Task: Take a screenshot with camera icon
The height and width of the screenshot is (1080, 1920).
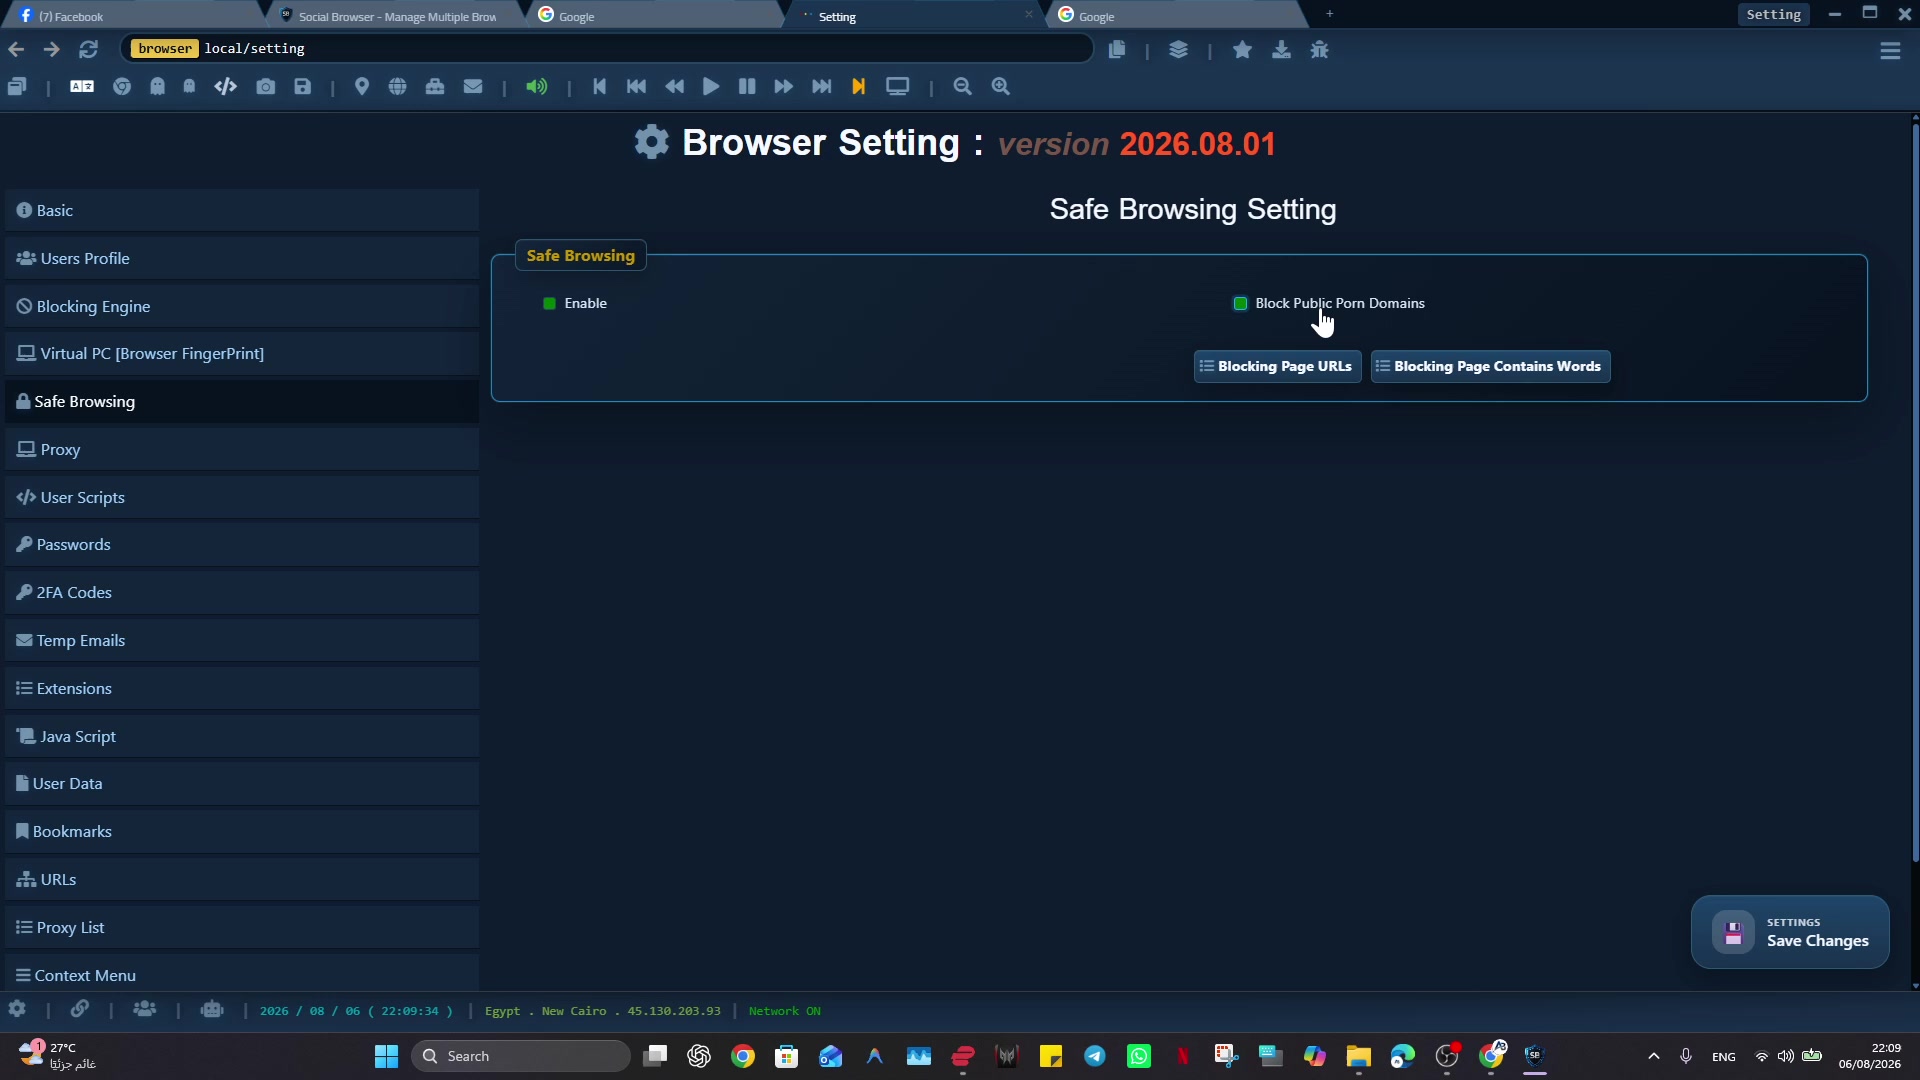Action: tap(265, 87)
